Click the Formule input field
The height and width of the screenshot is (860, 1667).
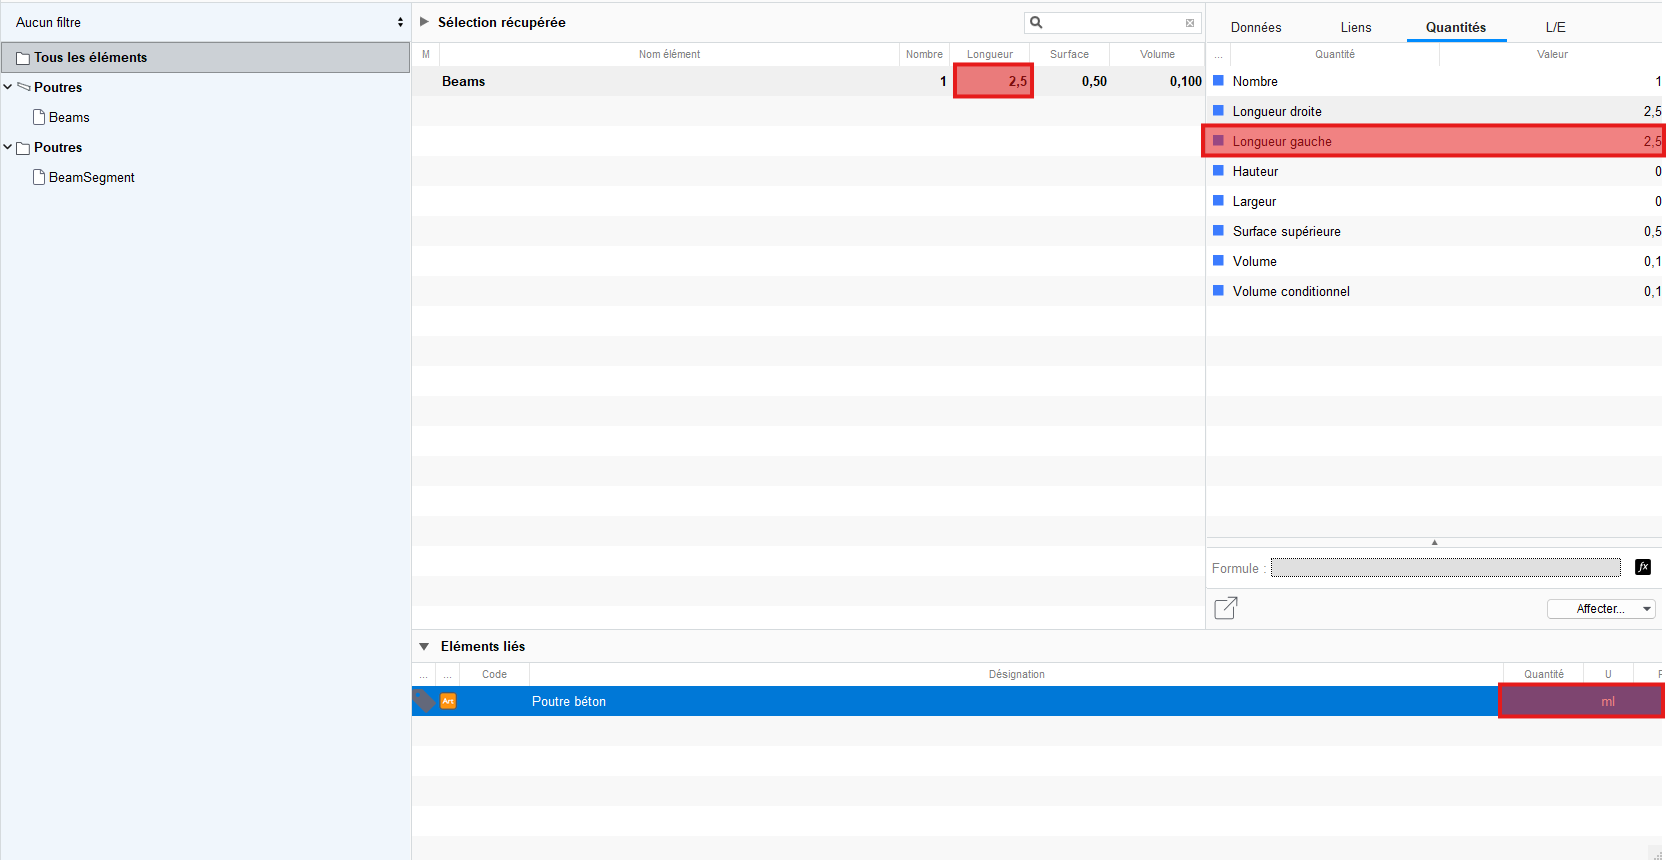[1445, 568]
